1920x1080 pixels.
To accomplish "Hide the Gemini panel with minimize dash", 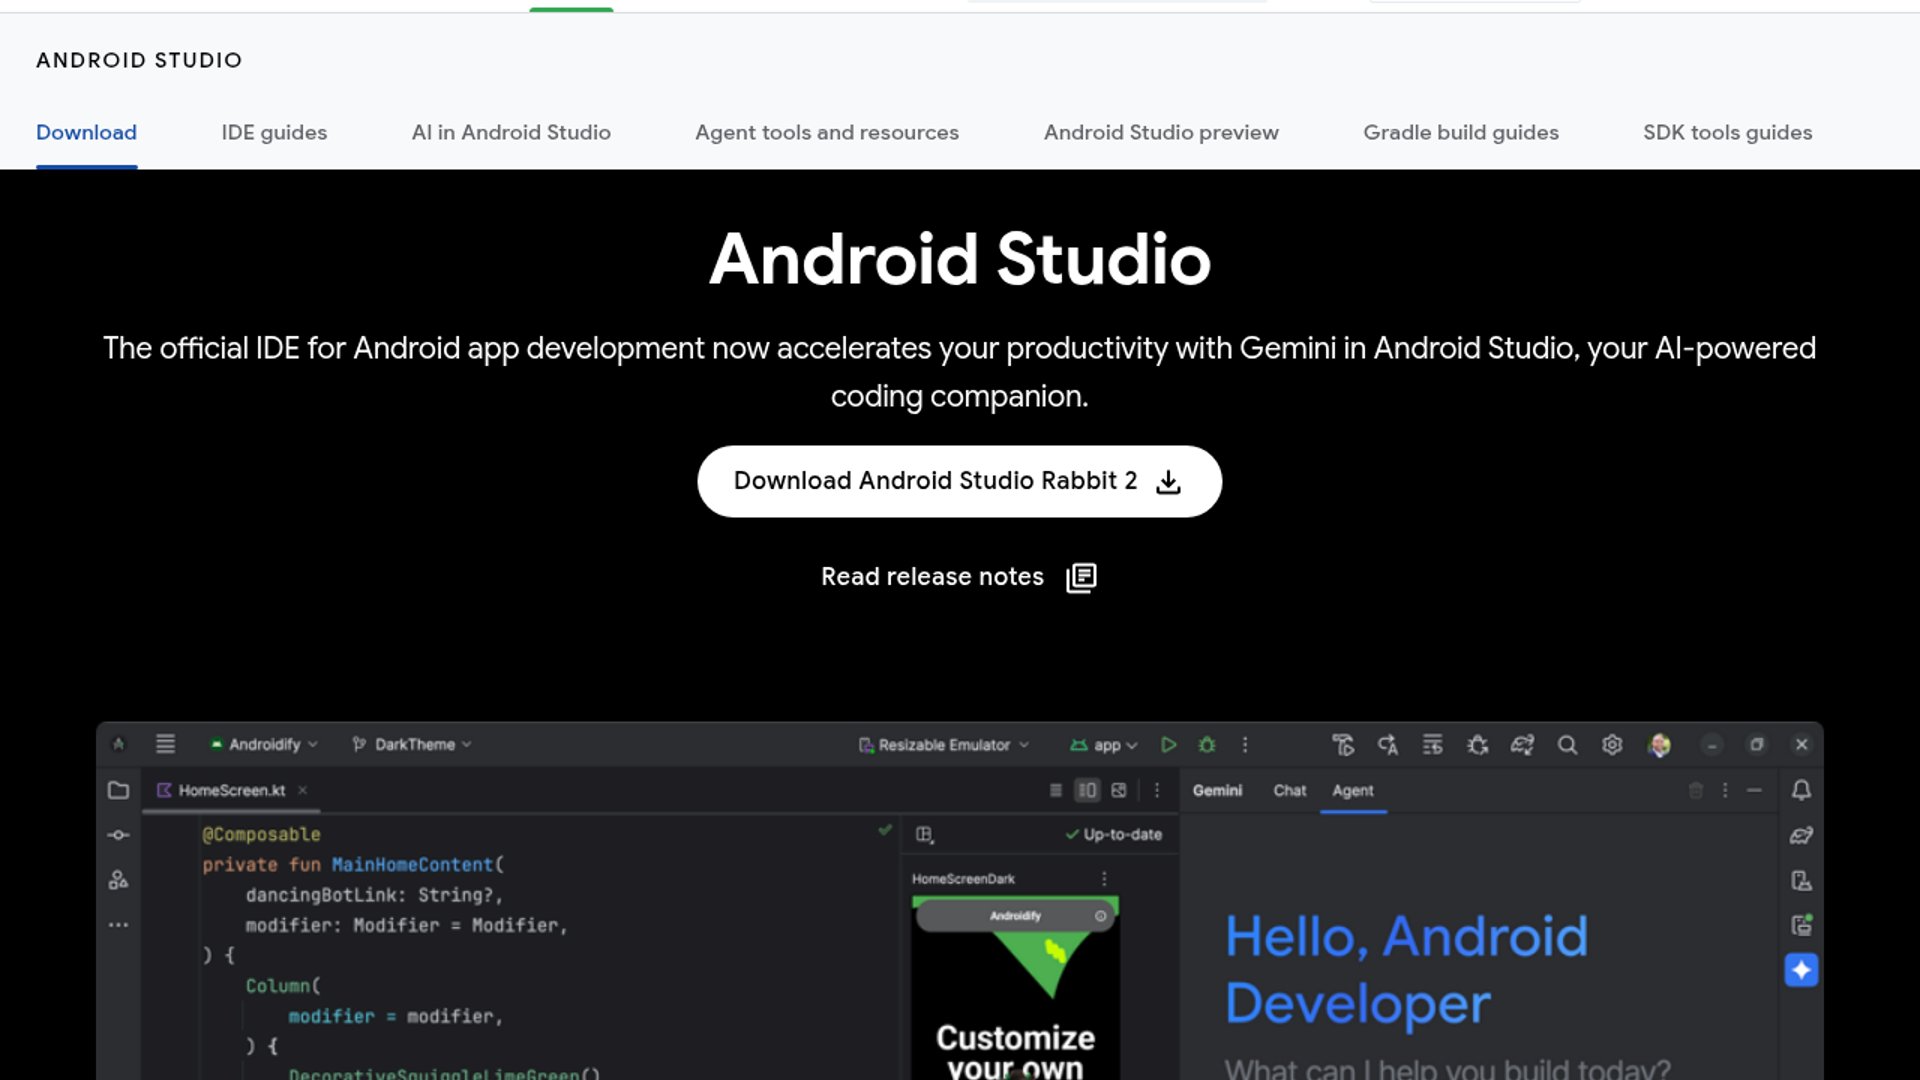I will point(1754,790).
